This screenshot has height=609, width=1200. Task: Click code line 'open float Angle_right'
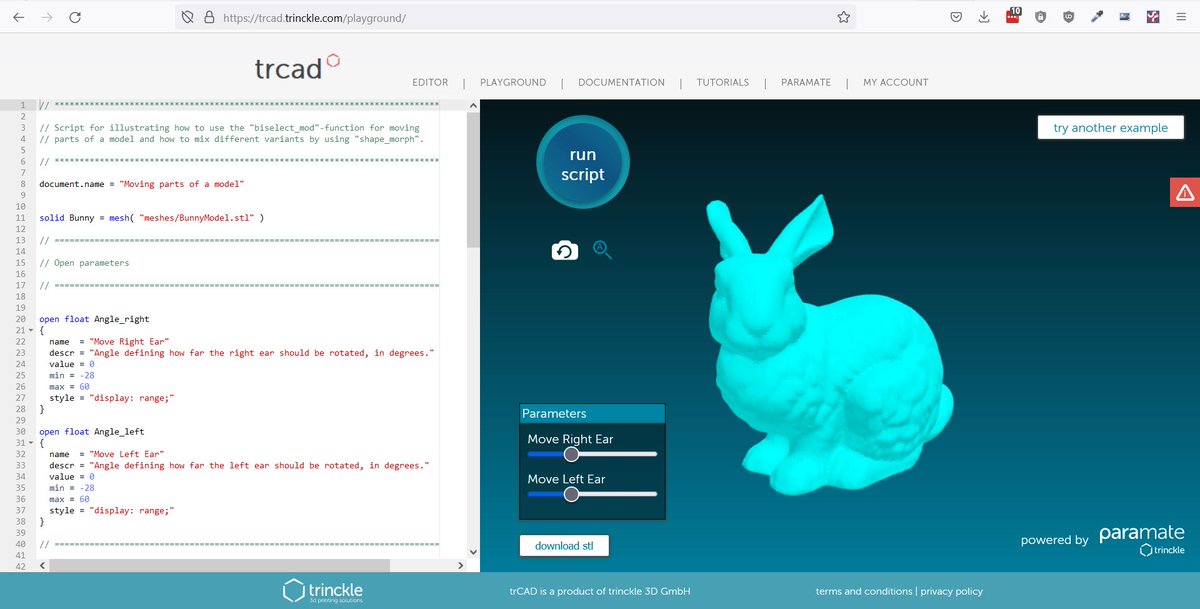[94, 319]
